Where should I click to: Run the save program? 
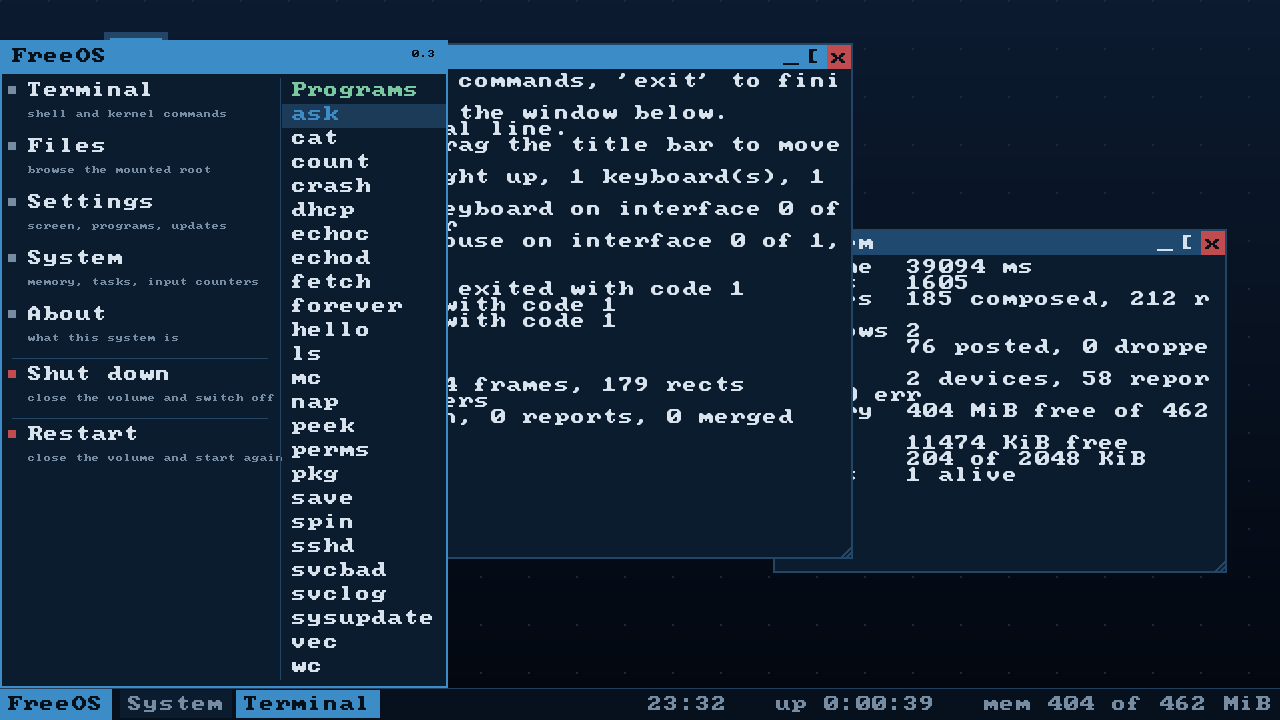[364, 499]
